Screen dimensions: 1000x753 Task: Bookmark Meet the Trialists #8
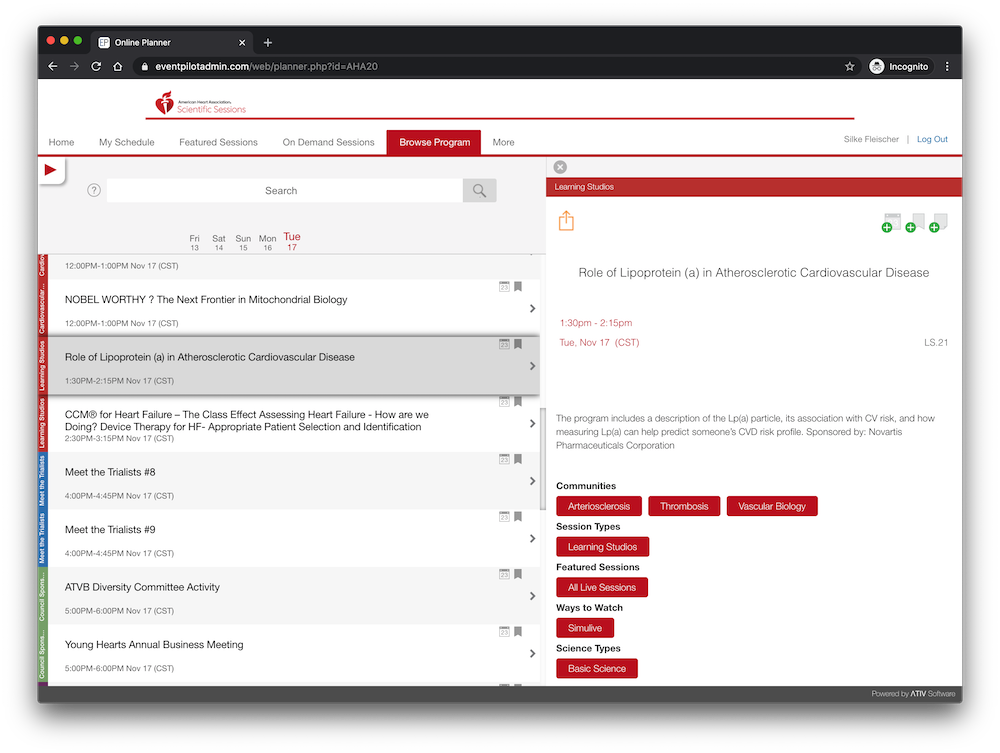518,459
